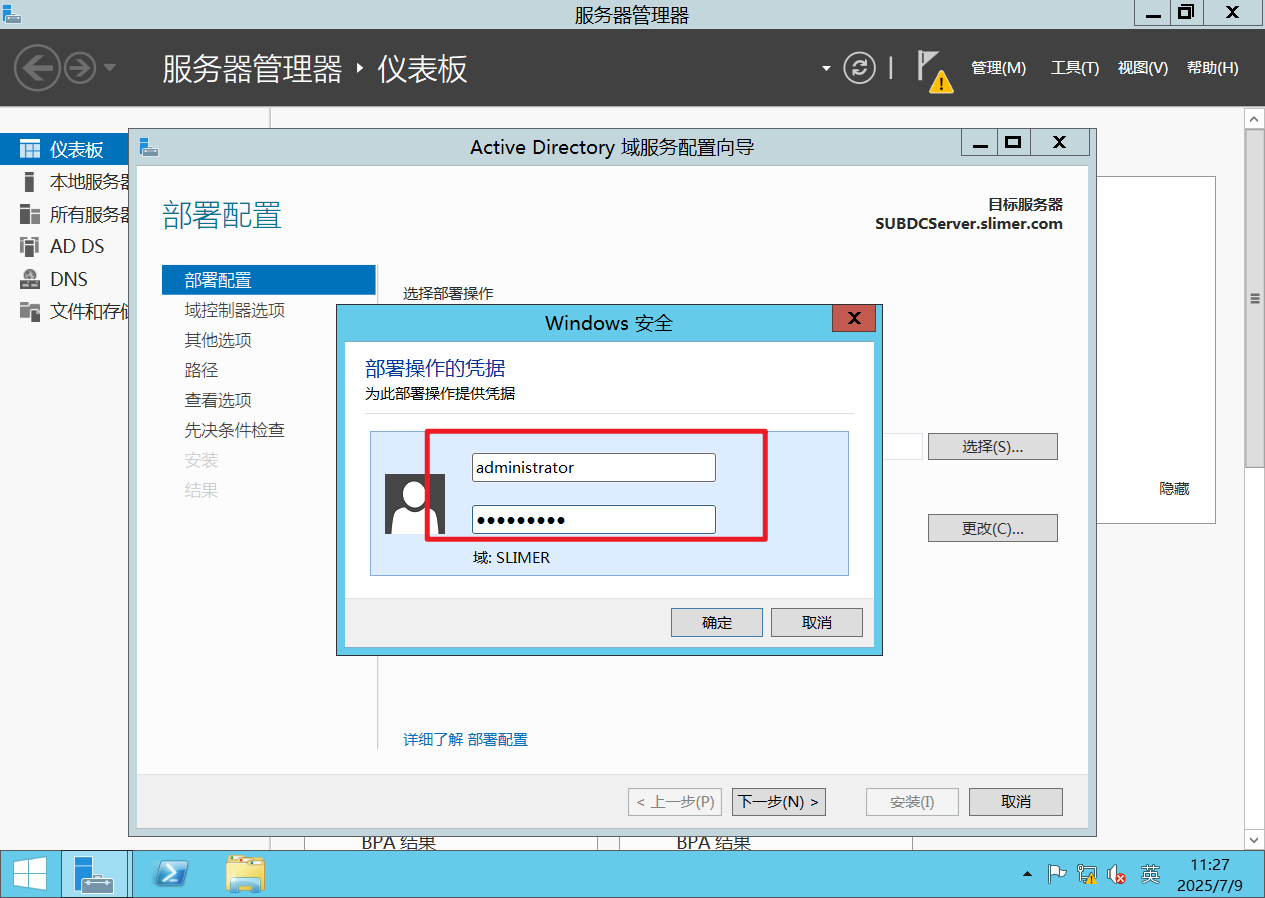Open the 管理(M) menu
Image resolution: width=1265 pixels, height=898 pixels.
[998, 68]
